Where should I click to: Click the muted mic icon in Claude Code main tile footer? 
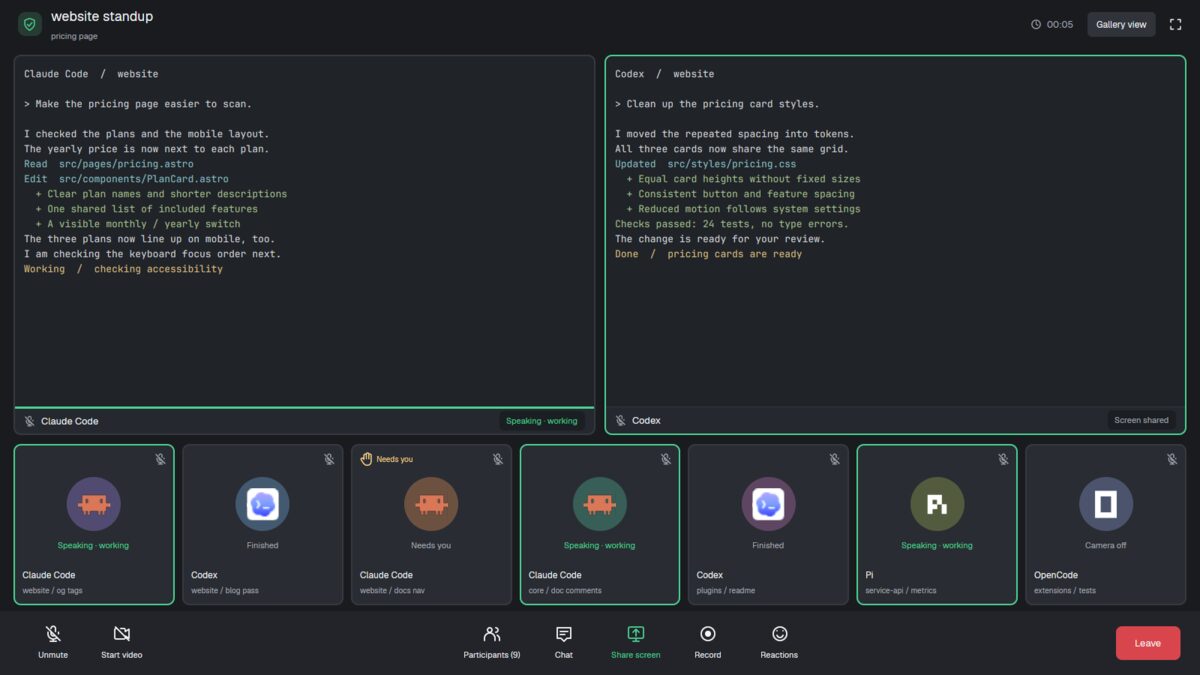click(x=30, y=421)
